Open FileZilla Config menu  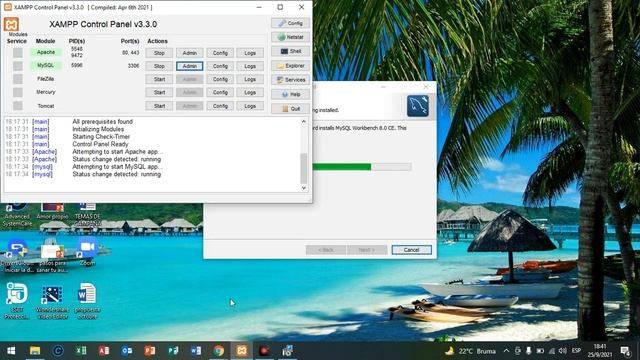220,80
